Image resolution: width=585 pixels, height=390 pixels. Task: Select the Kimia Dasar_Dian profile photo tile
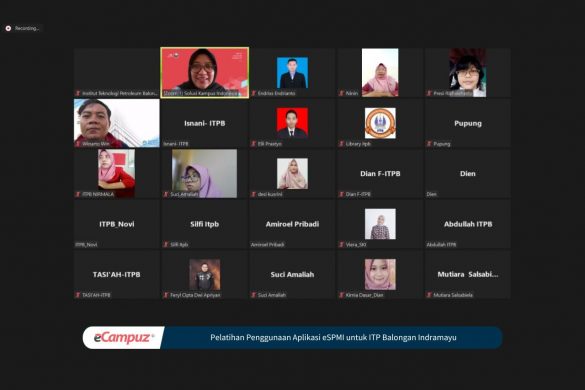tap(380, 274)
